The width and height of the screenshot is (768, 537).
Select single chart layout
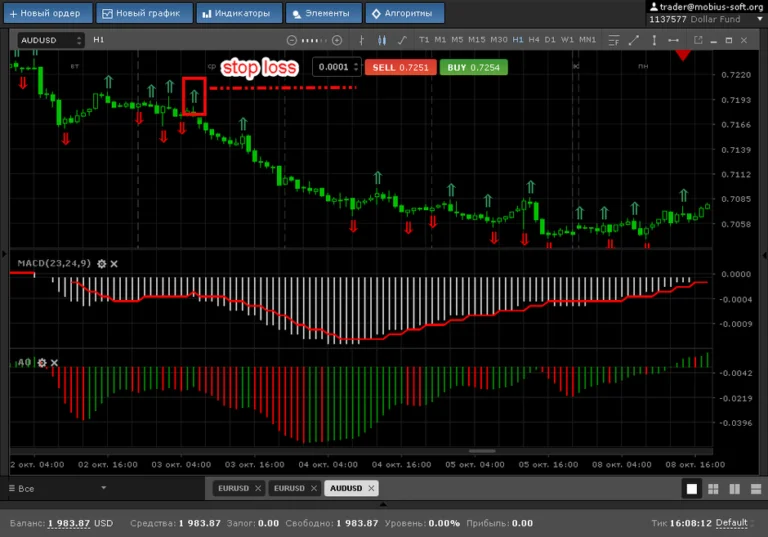point(692,489)
